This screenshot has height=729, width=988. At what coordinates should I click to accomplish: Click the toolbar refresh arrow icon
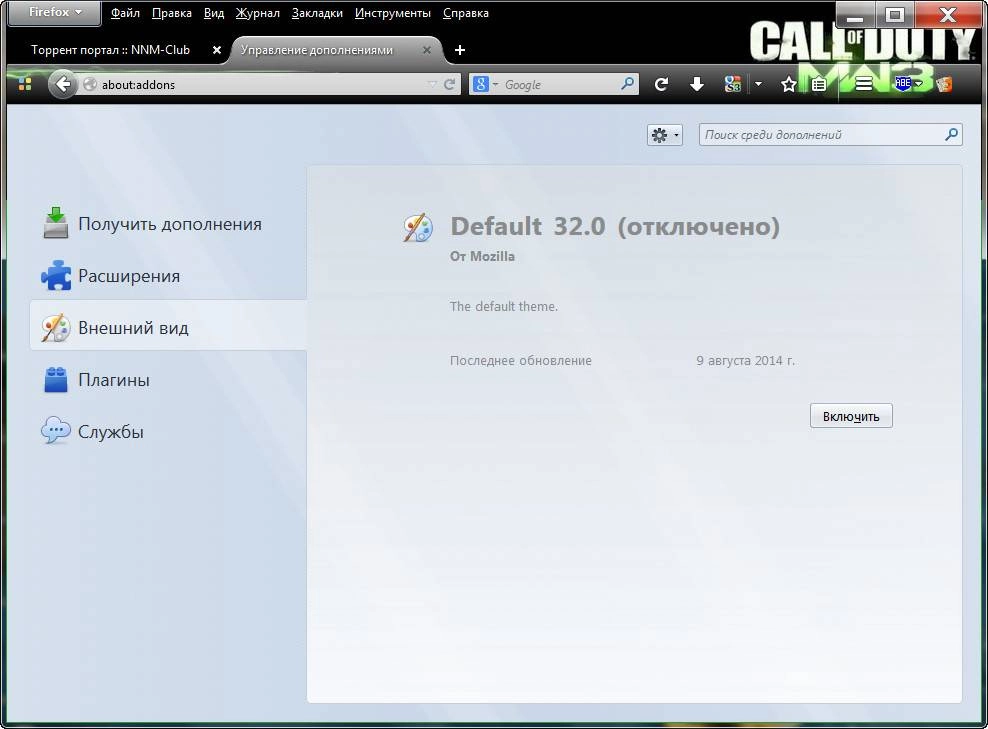(x=661, y=84)
